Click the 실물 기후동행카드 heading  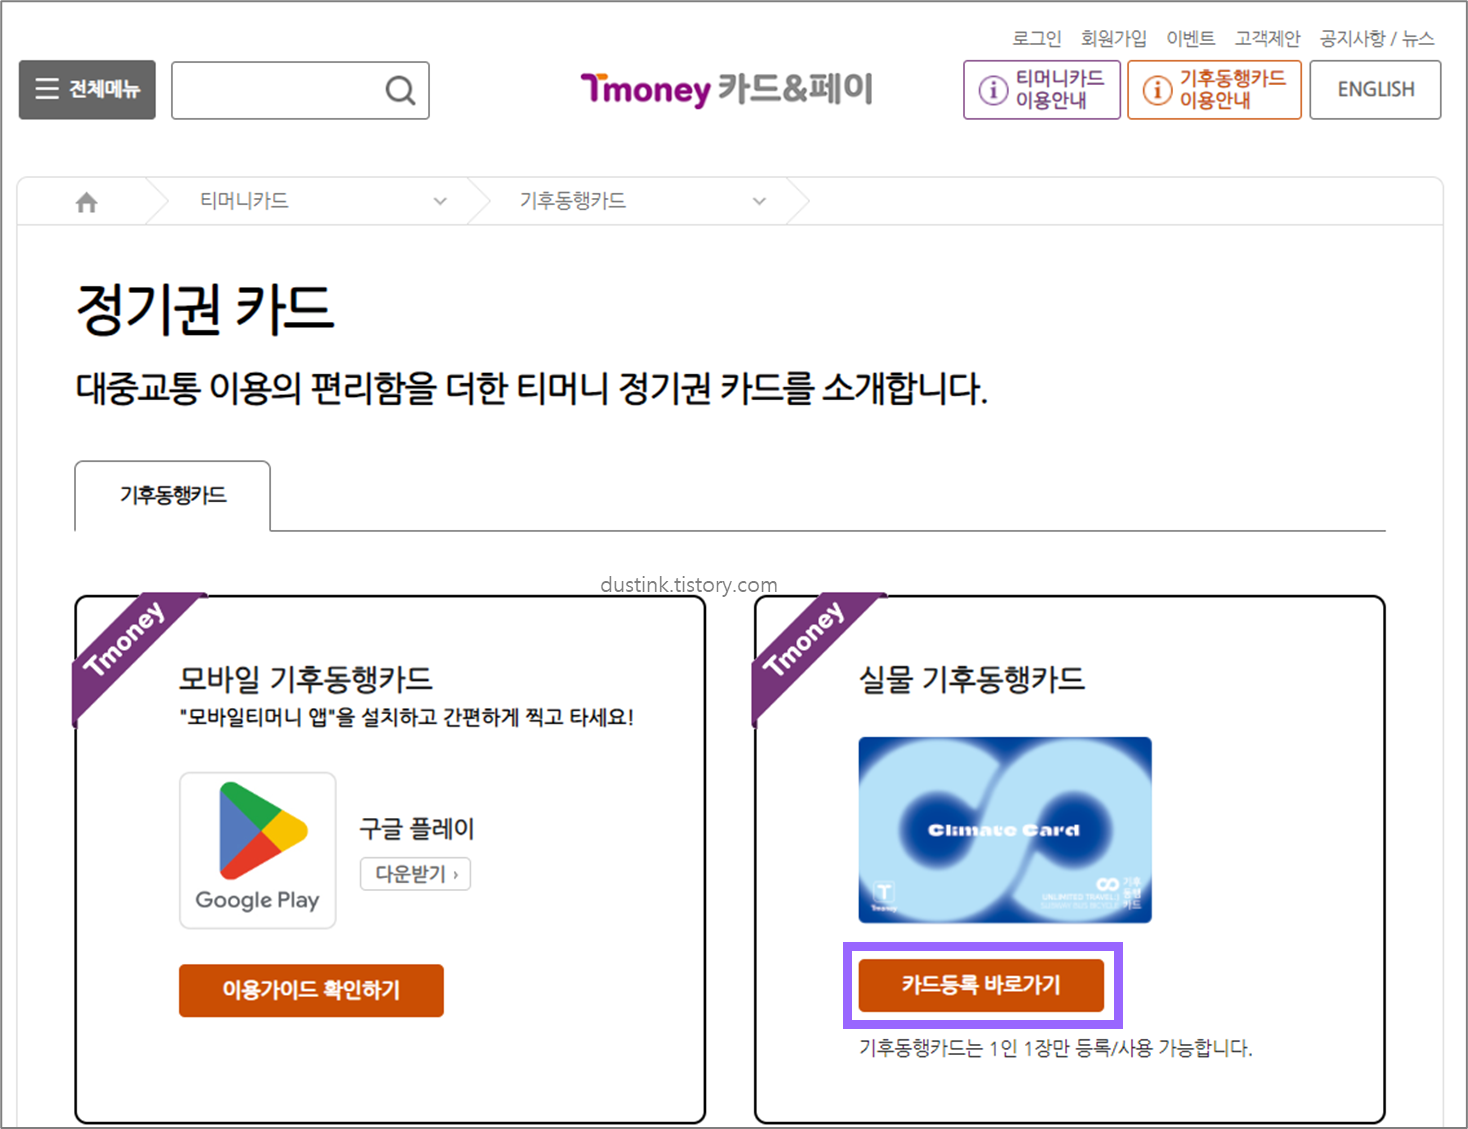pyautogui.click(x=972, y=679)
